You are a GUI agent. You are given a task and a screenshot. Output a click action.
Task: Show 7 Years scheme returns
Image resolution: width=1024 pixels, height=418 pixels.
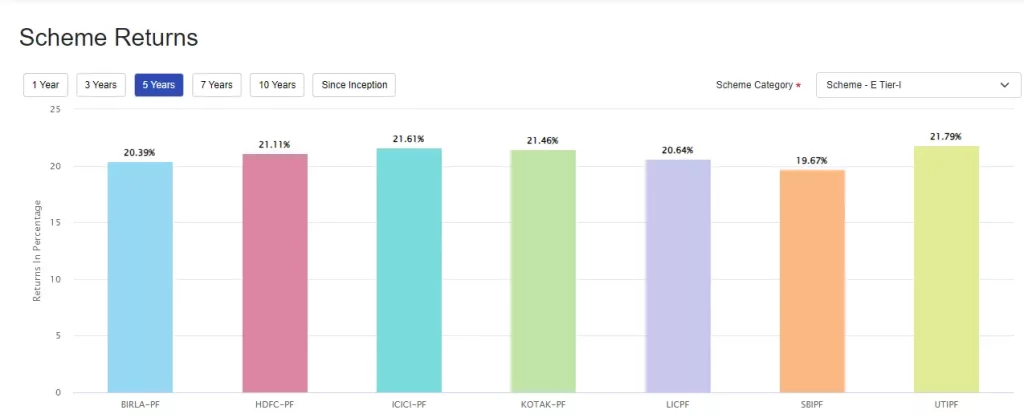point(216,85)
